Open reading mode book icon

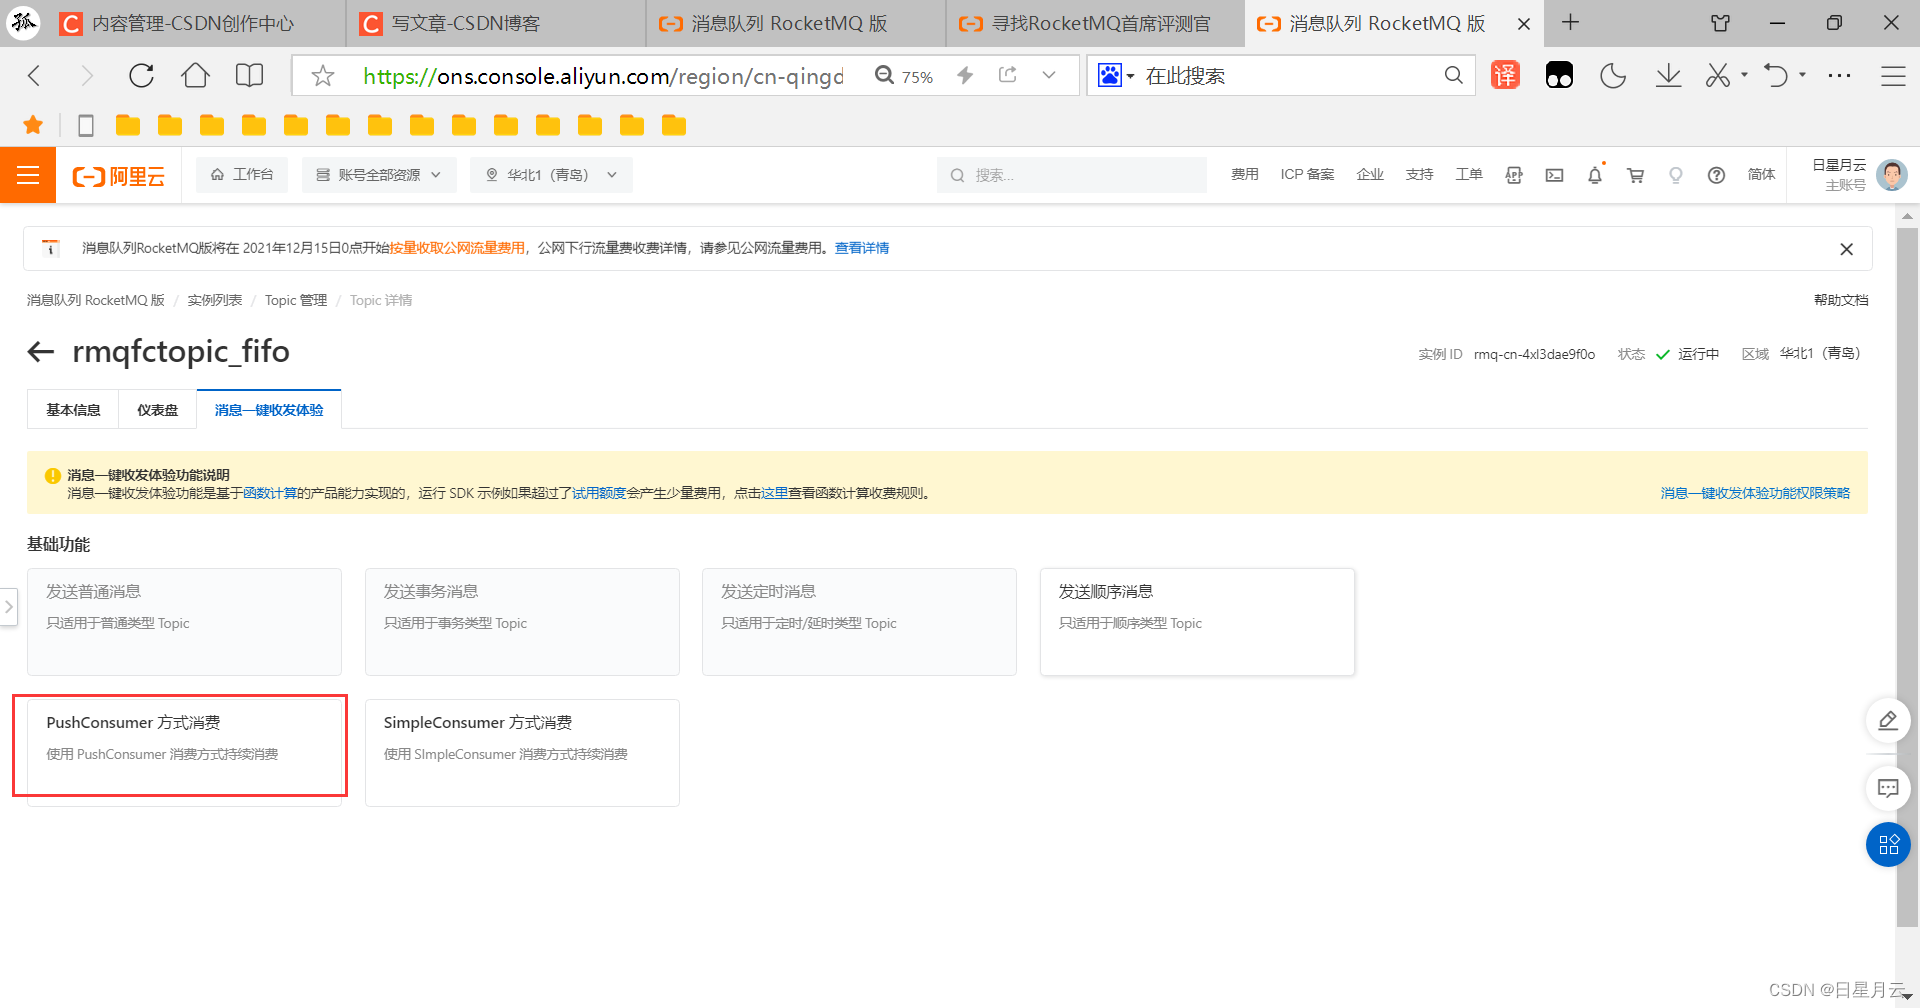pos(249,76)
